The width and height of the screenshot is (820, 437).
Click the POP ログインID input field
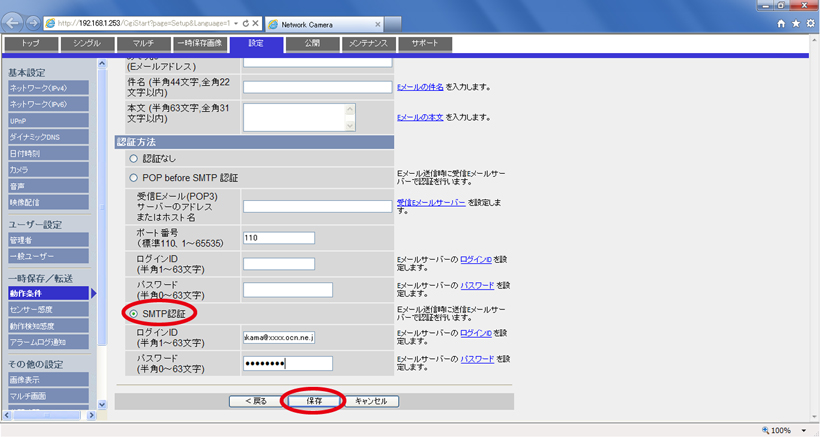tap(279, 263)
